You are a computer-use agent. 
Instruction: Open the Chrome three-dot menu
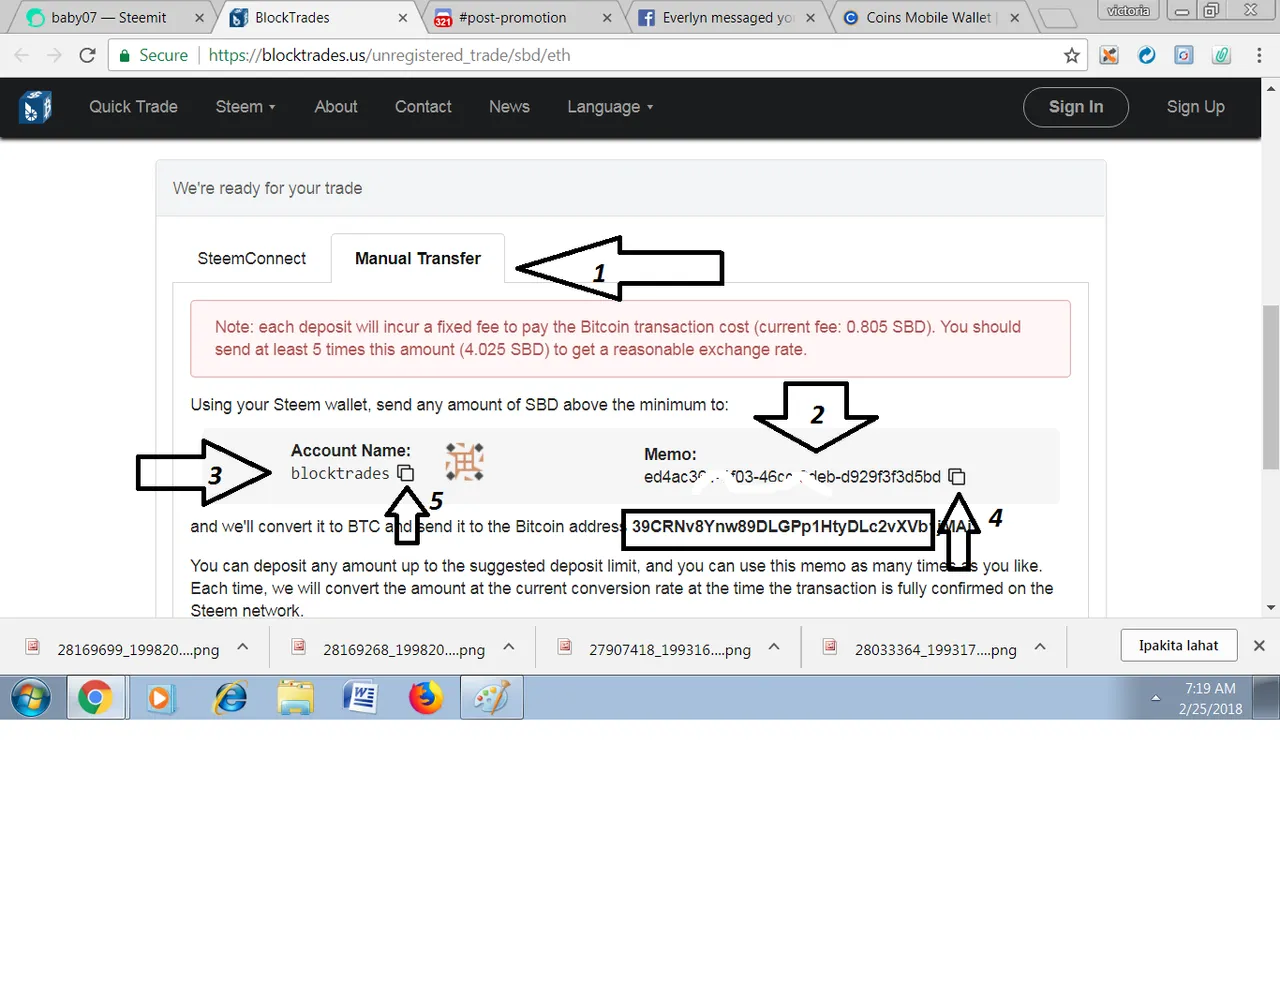(1259, 55)
